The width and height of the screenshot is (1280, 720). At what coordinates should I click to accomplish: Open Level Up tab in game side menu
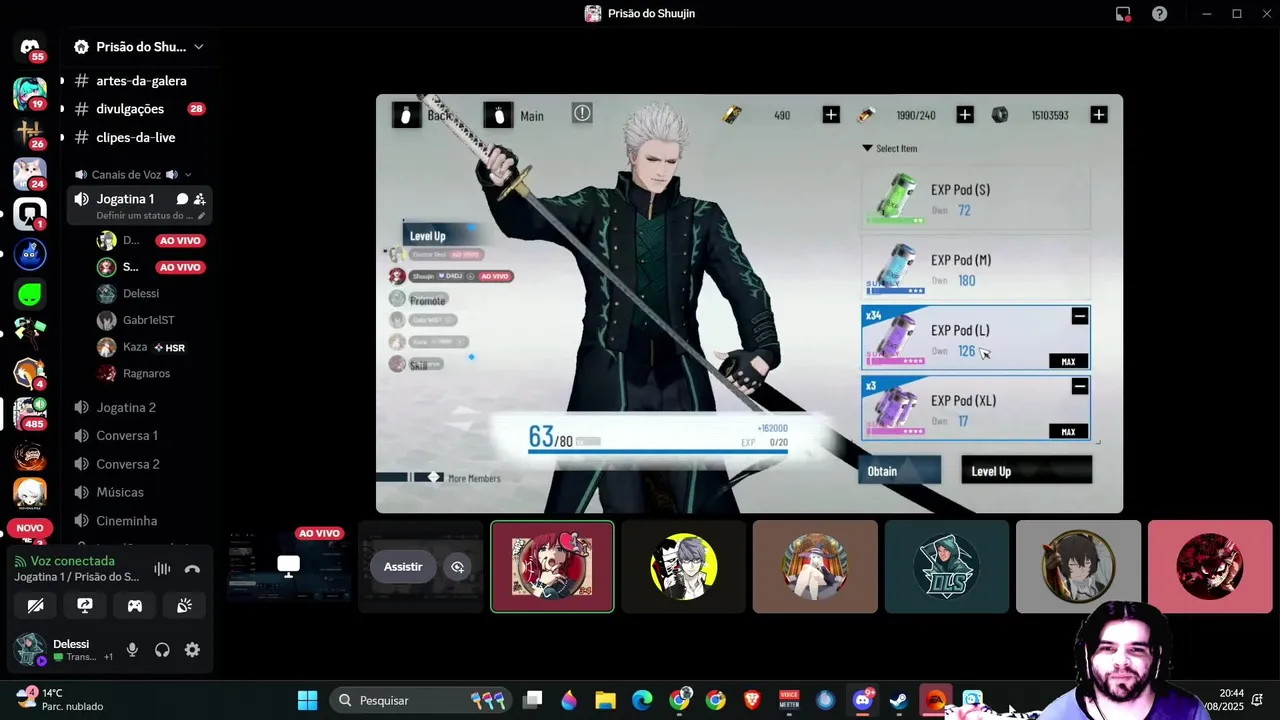click(x=440, y=235)
